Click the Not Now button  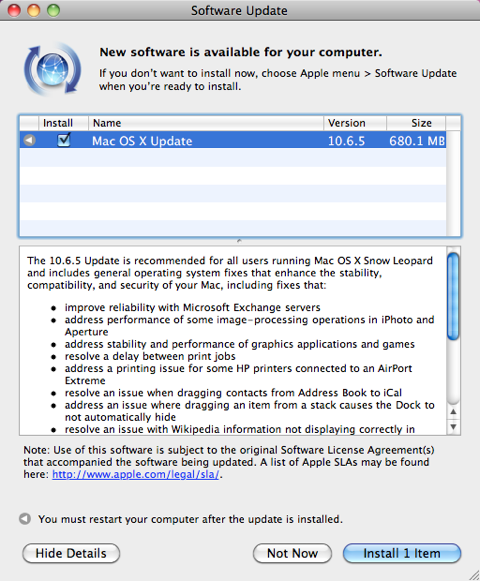[x=292, y=553]
